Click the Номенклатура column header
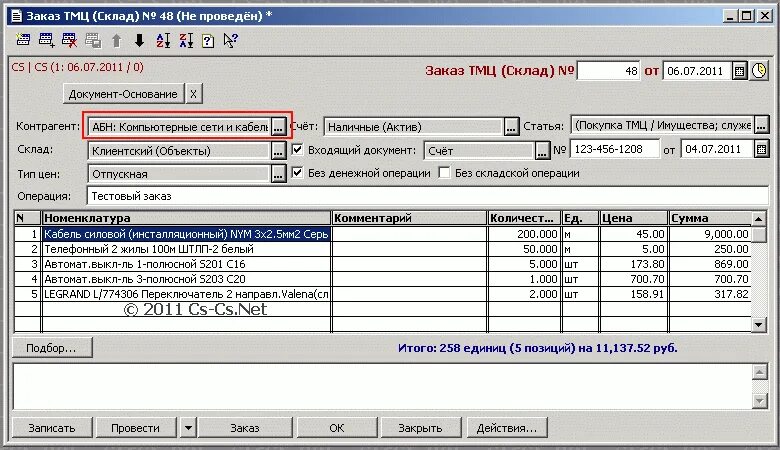Viewport: 780px width, 450px height. [187, 218]
